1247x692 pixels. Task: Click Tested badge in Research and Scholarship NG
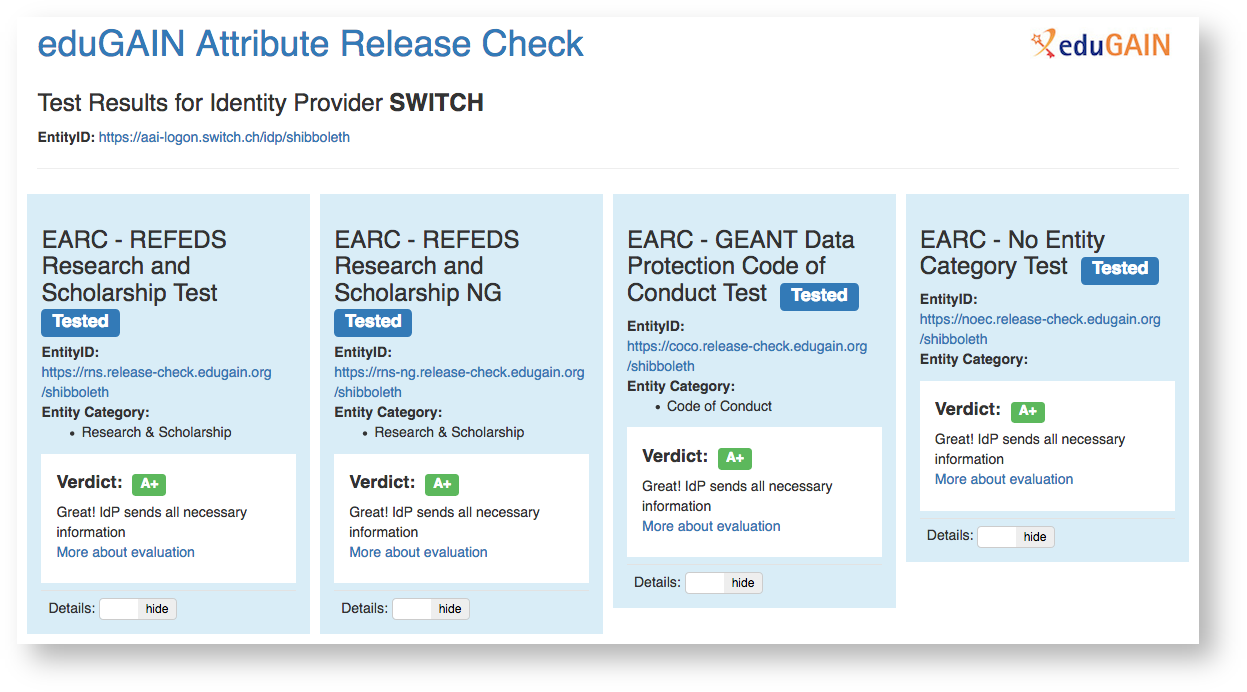tap(373, 322)
